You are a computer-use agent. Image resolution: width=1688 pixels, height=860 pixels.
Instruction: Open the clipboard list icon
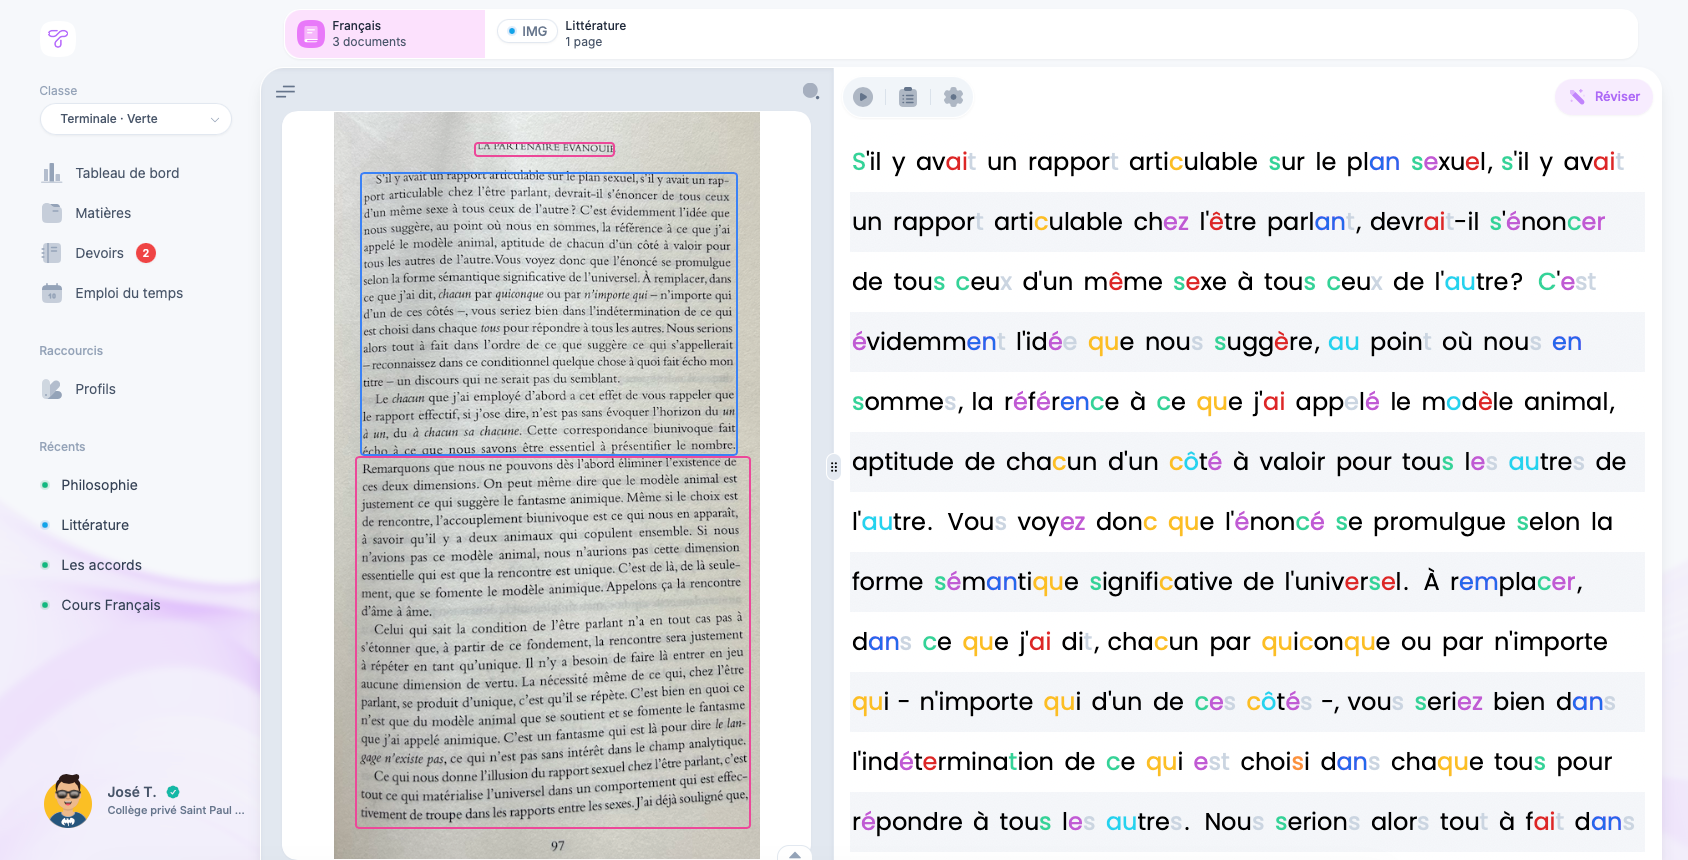coord(908,97)
